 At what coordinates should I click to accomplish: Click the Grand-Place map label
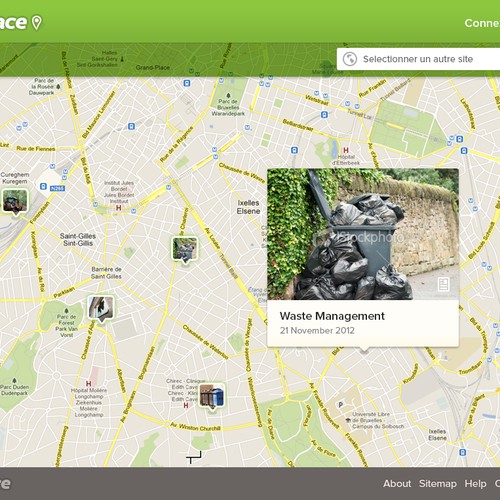(x=153, y=67)
